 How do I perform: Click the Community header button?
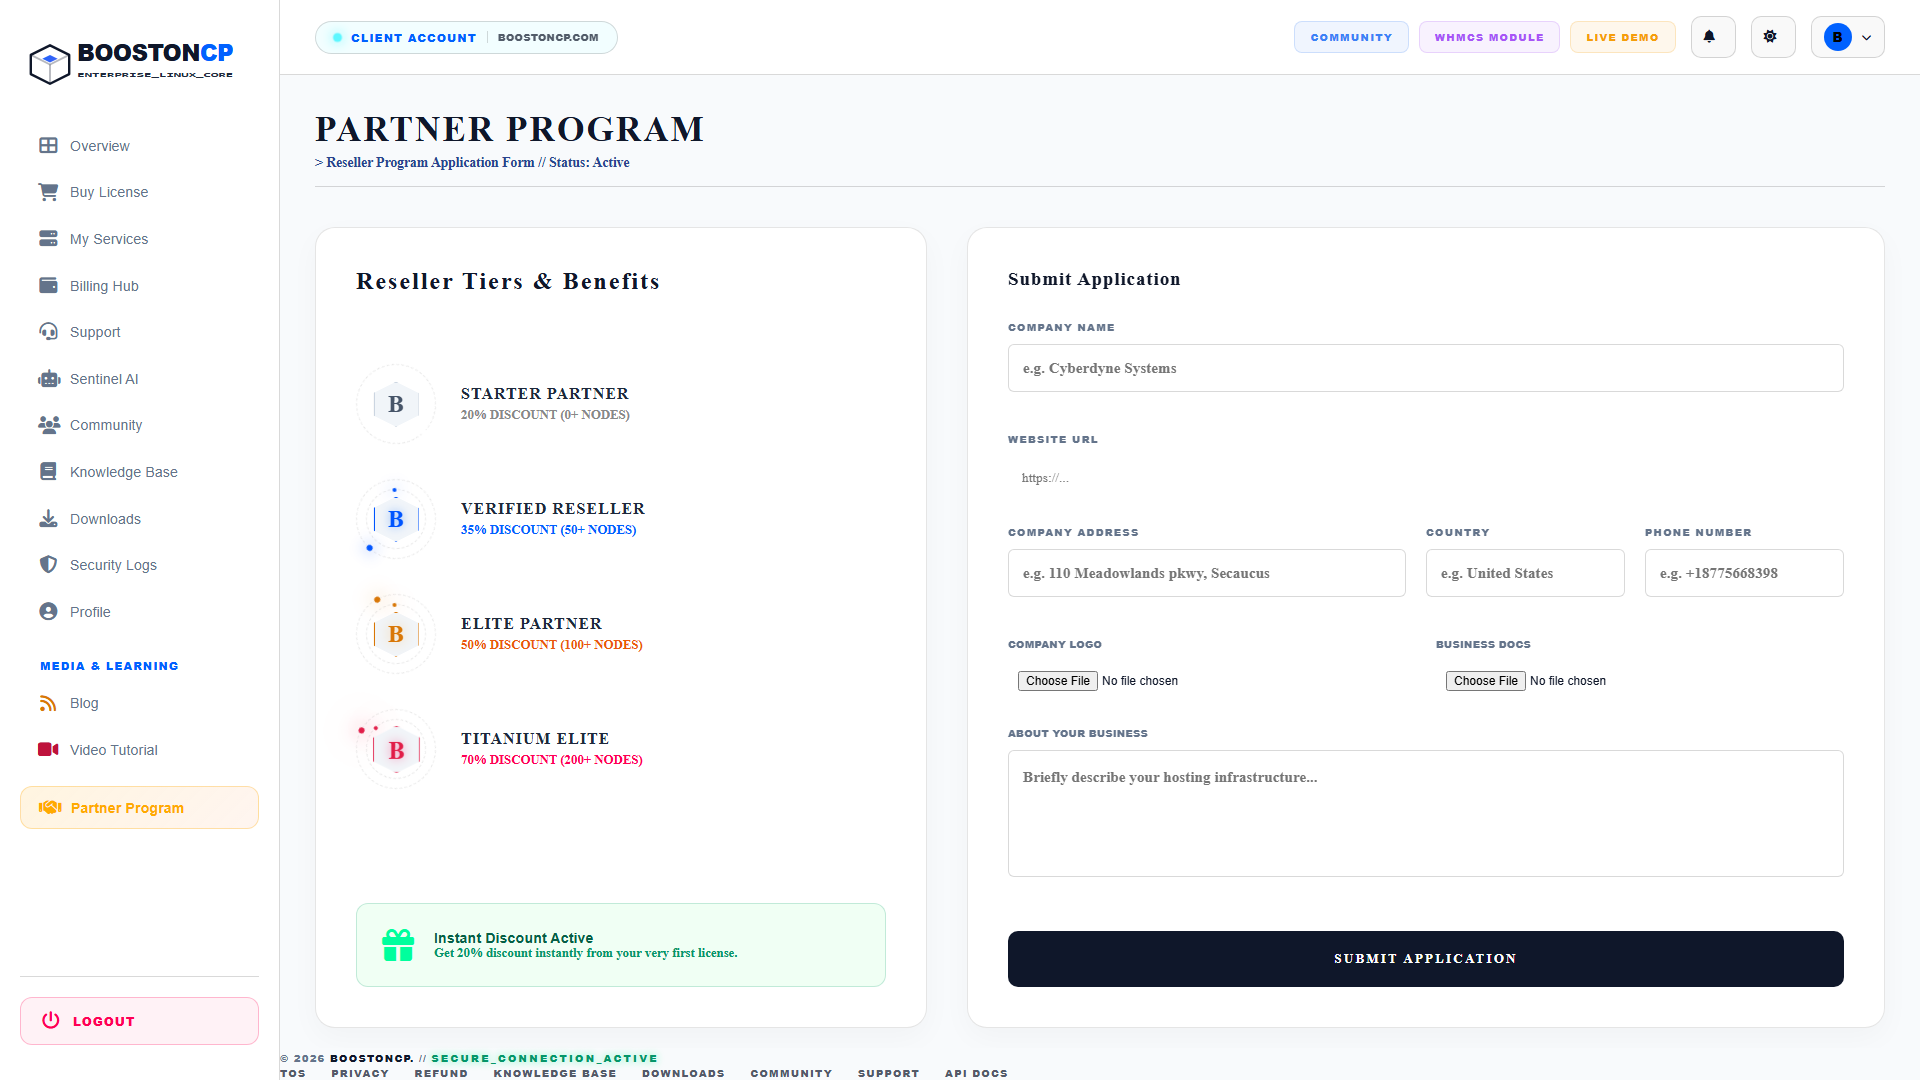pyautogui.click(x=1351, y=37)
